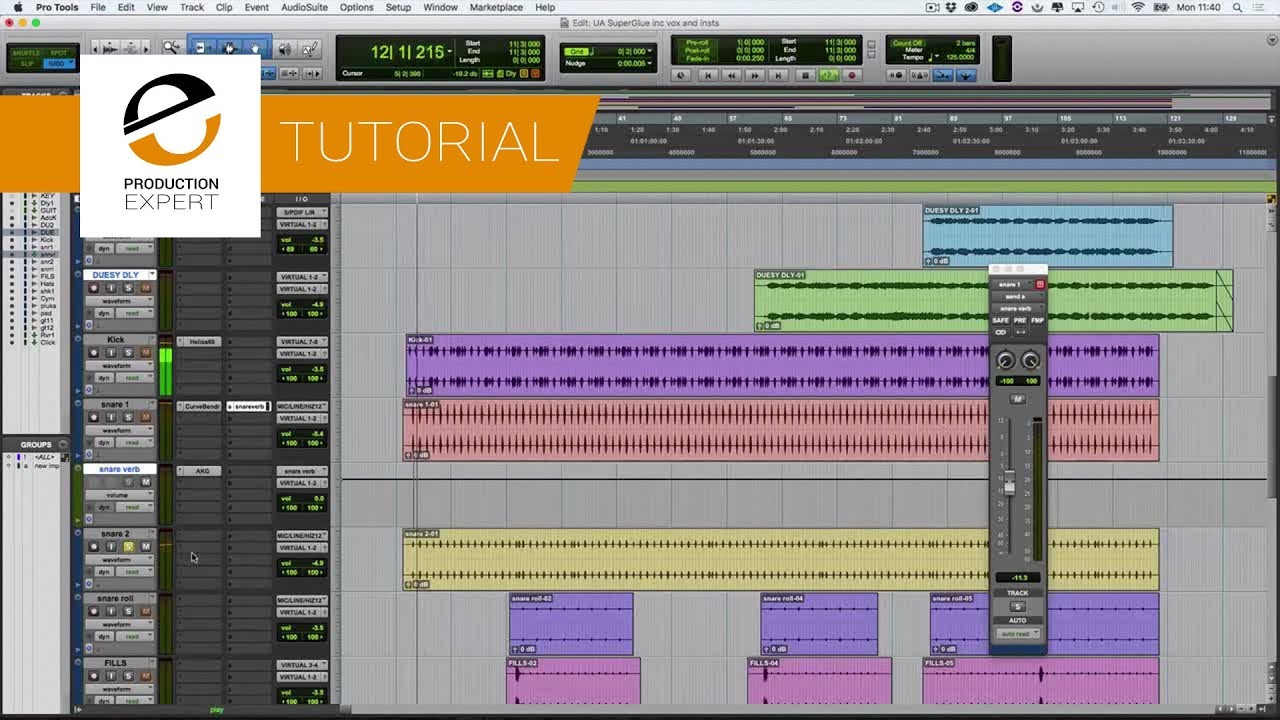The width and height of the screenshot is (1280, 720).
Task: Record-enable the snare roll track
Action: tap(94, 612)
